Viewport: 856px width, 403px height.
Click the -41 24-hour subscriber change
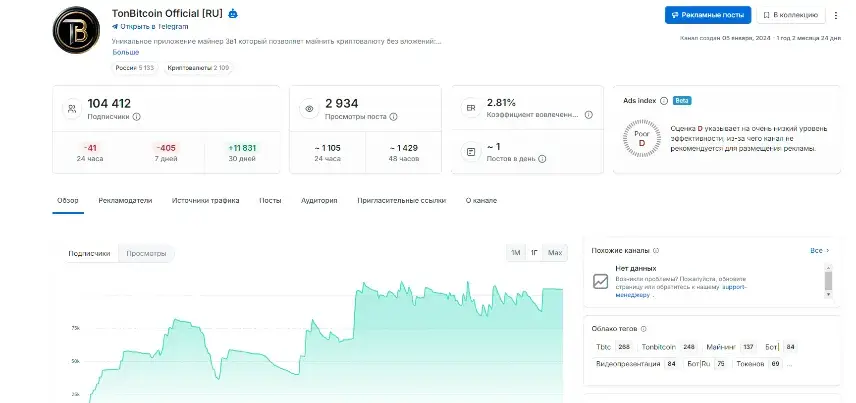tap(90, 148)
